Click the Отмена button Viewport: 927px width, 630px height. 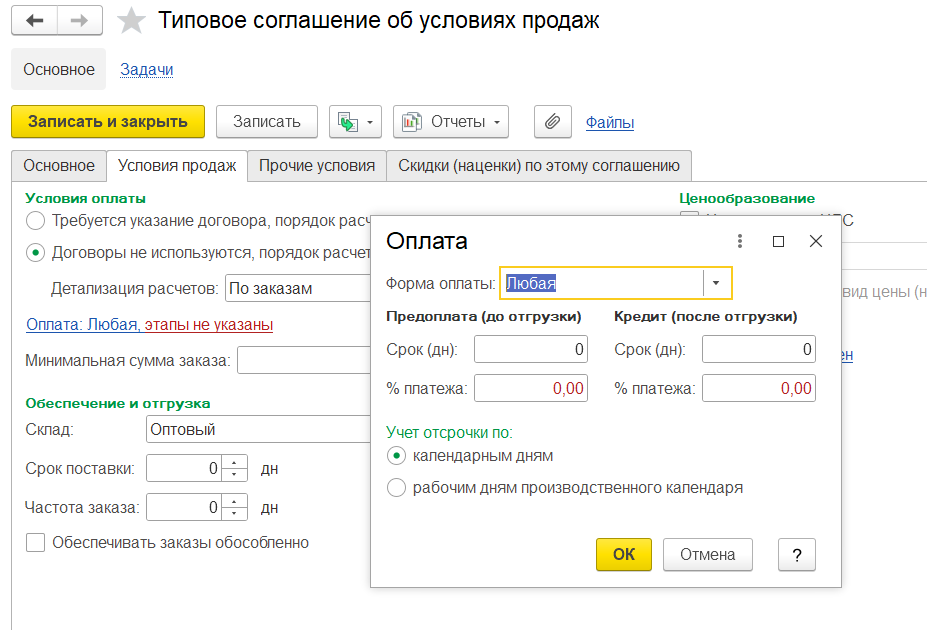(x=708, y=554)
